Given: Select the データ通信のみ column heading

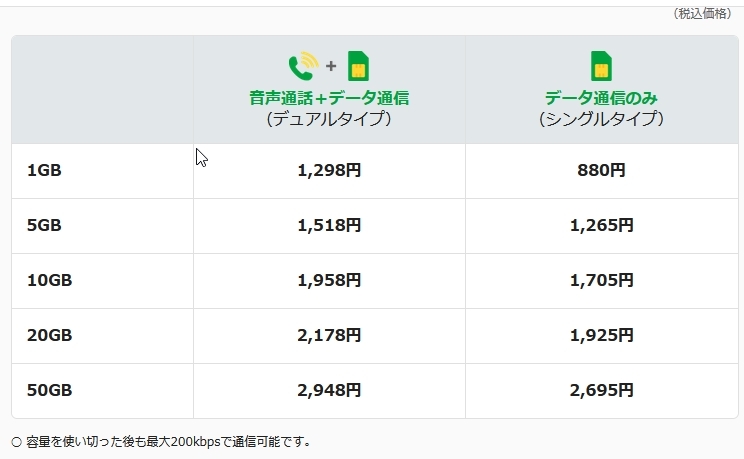Looking at the screenshot, I should [x=601, y=98].
